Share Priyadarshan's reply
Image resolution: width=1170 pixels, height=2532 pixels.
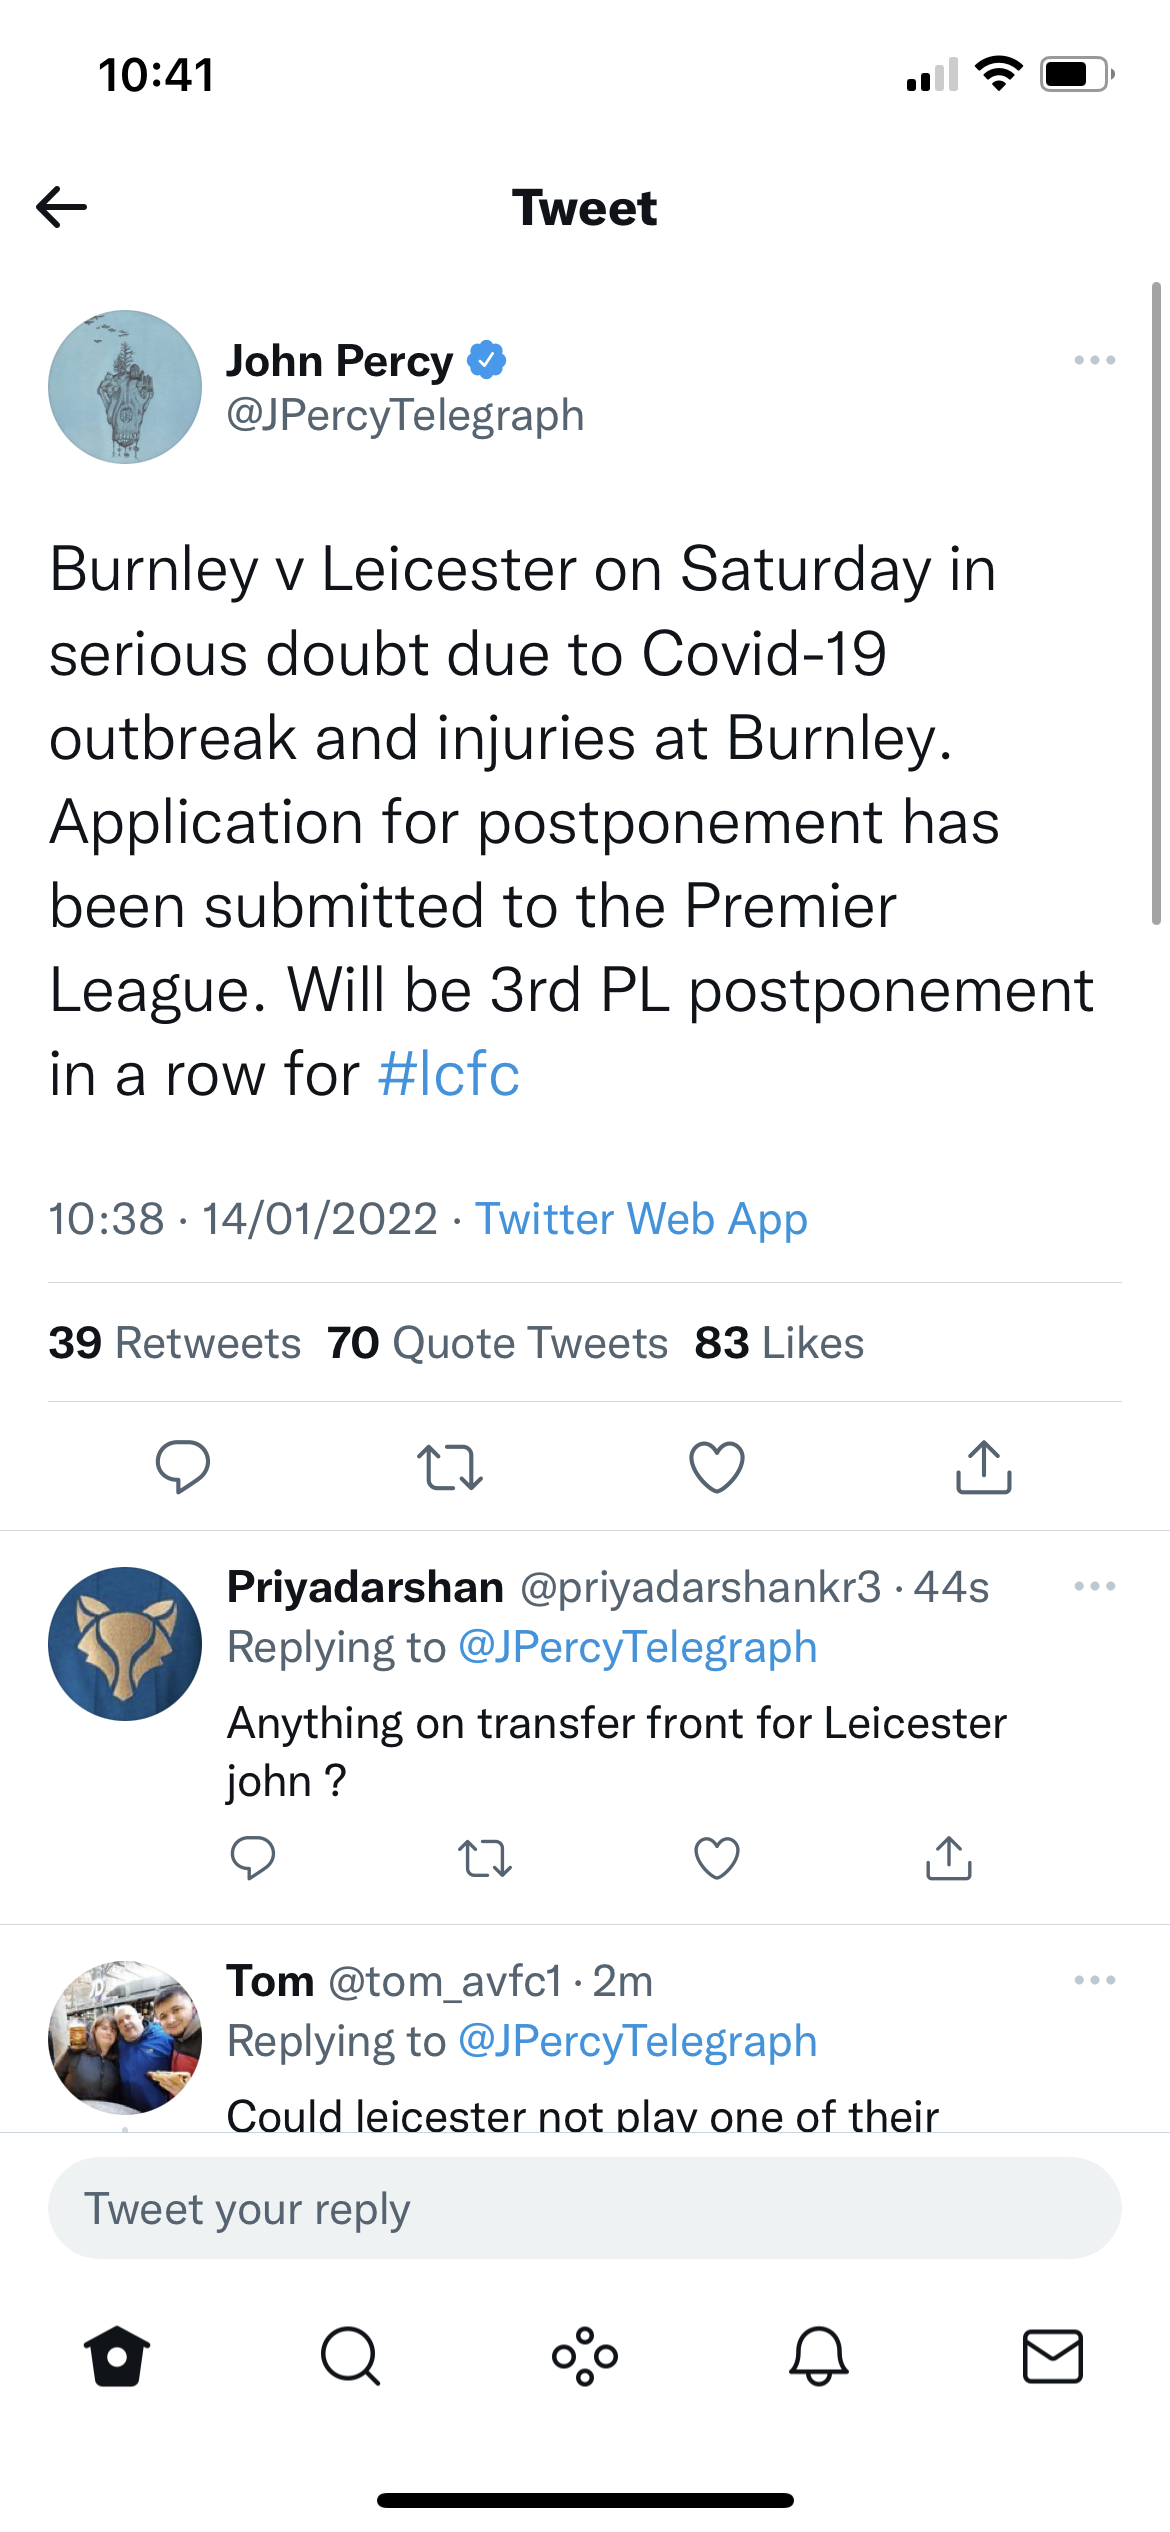(x=949, y=1858)
